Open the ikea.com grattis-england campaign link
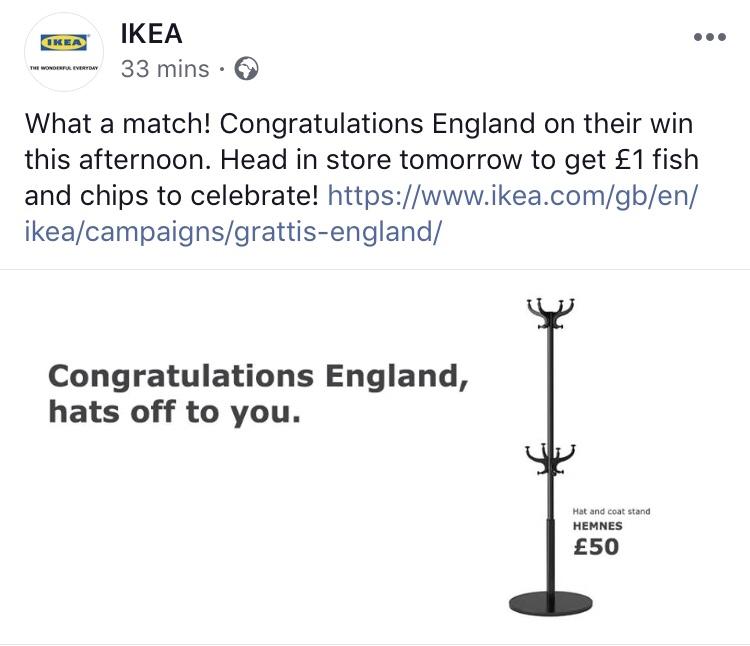This screenshot has height=646, width=750. [x=361, y=214]
